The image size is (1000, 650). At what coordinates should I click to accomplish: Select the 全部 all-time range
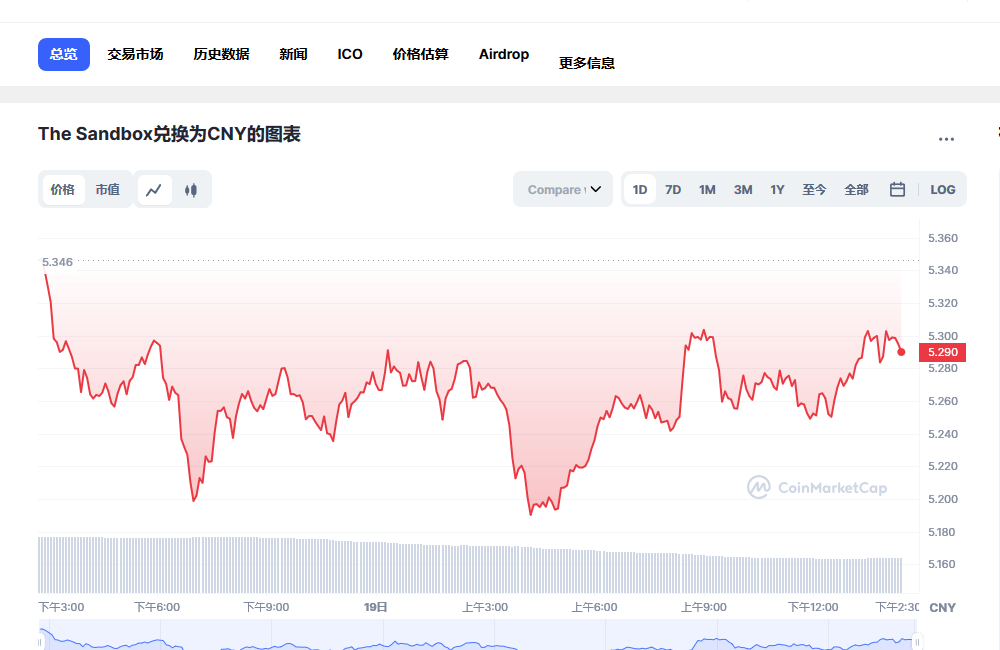857,189
